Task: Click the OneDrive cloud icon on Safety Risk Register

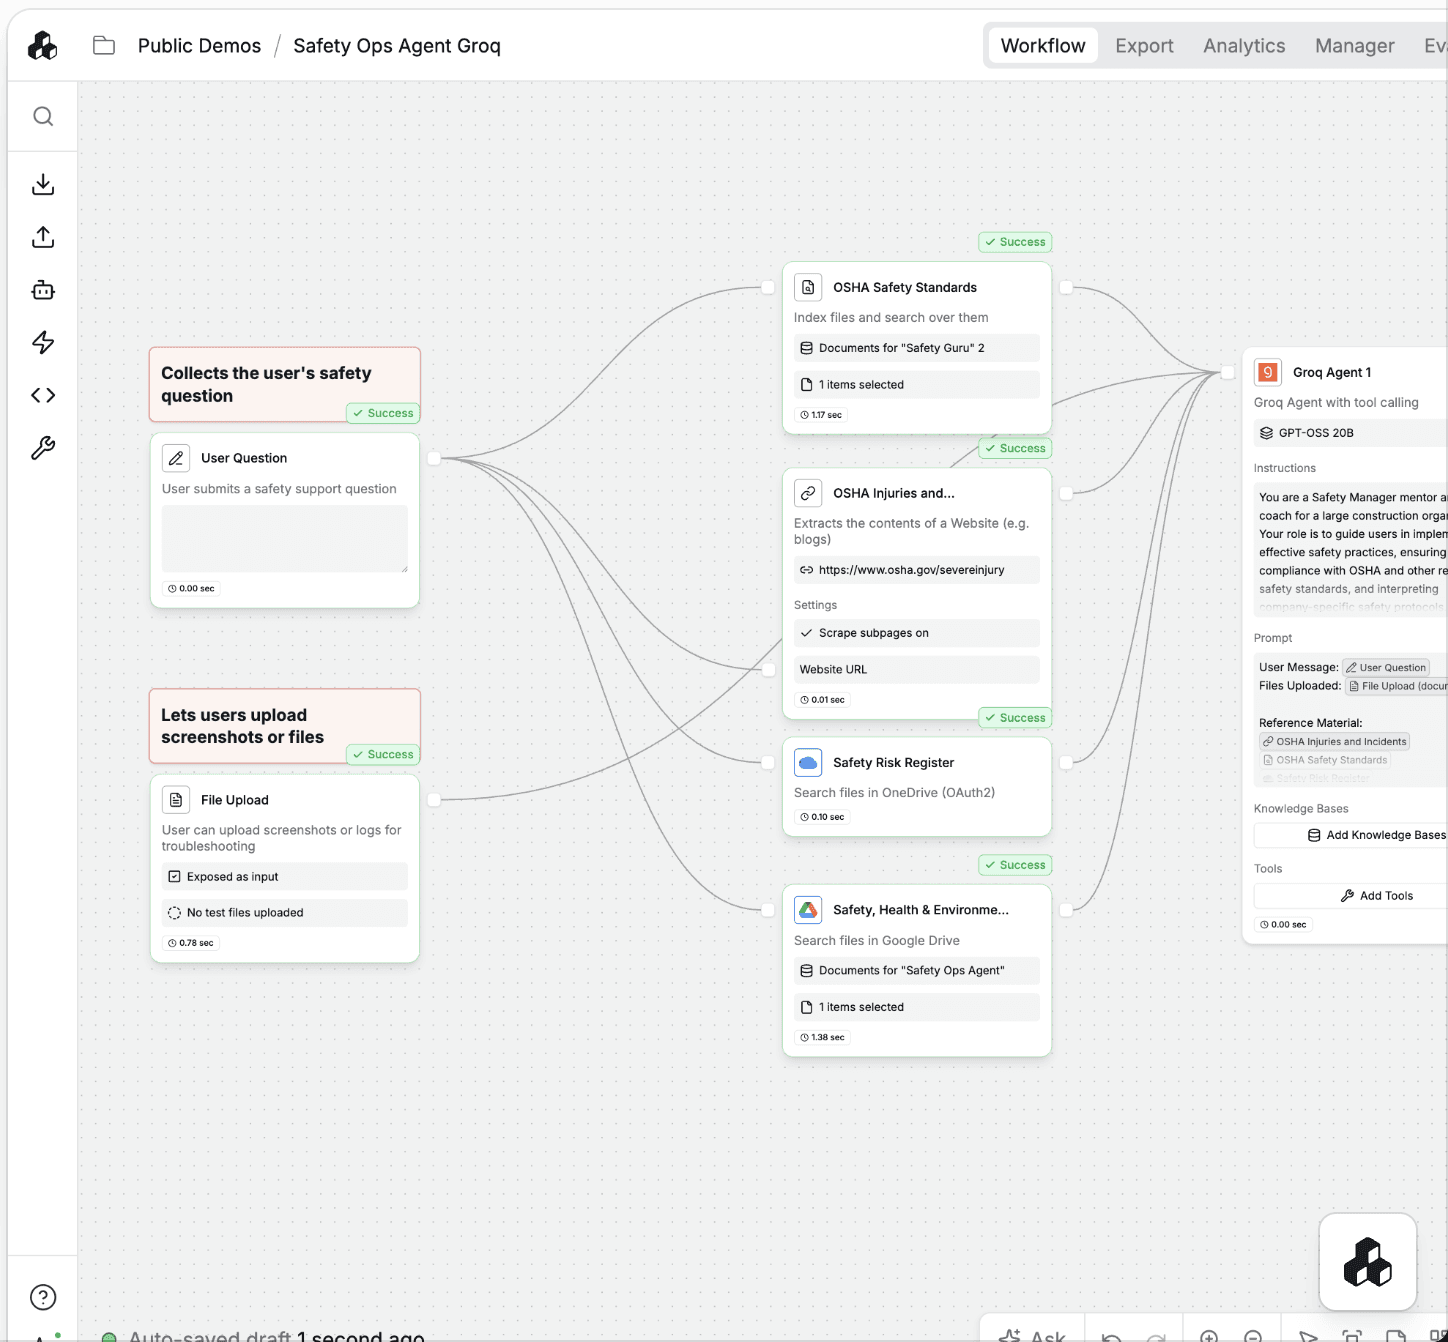Action: click(x=808, y=762)
